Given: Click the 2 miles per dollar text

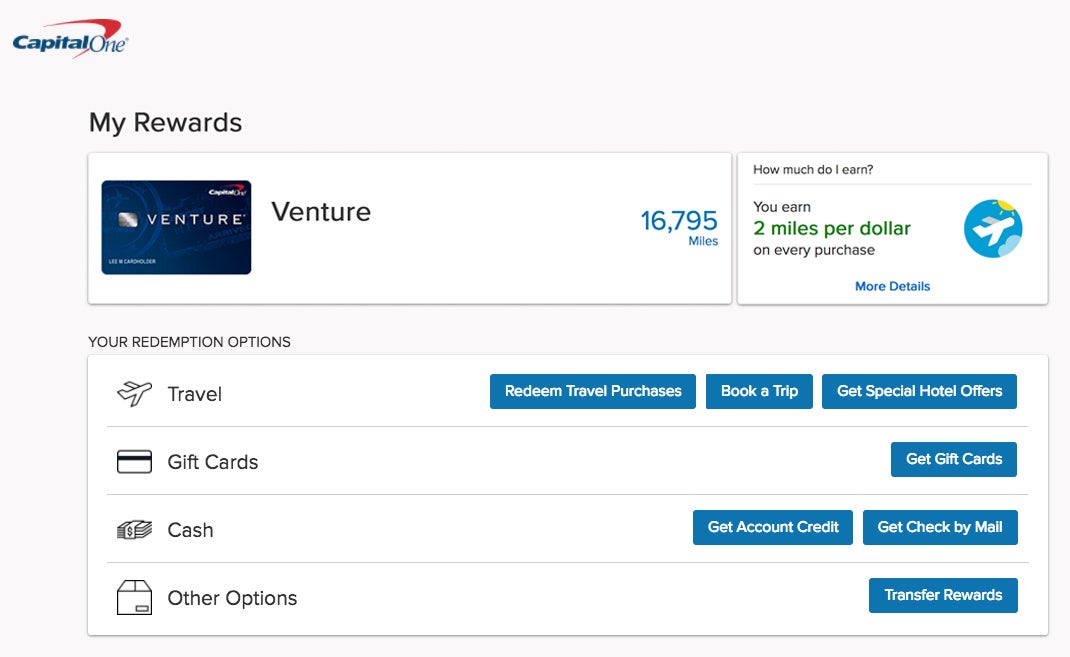Looking at the screenshot, I should pyautogui.click(x=832, y=229).
